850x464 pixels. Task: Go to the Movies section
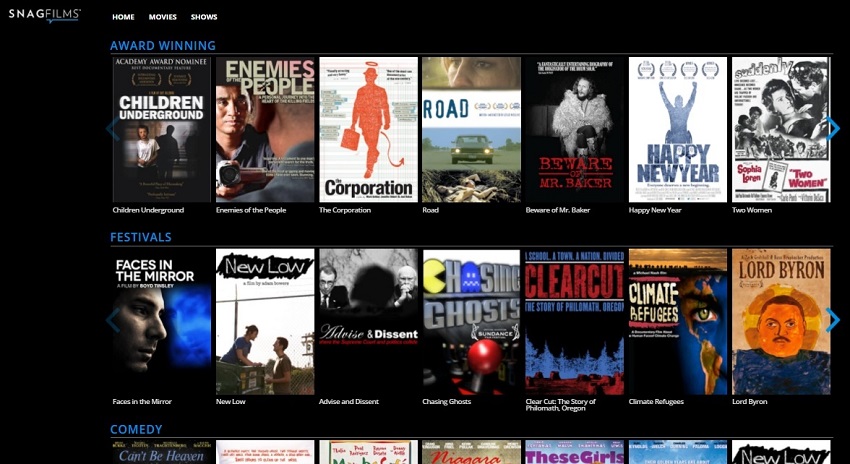162,17
